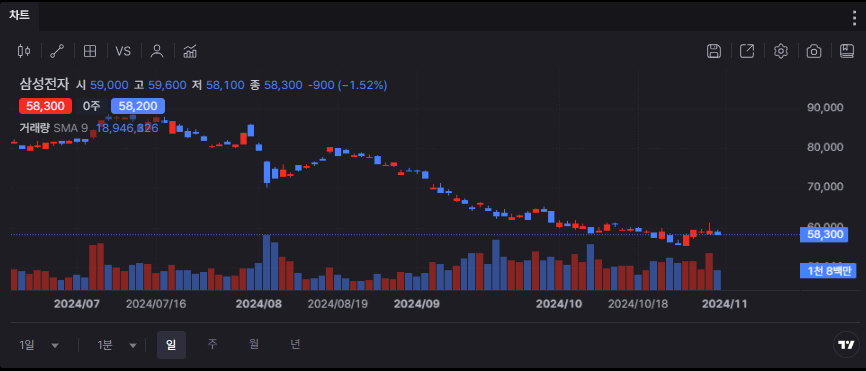Click the 시 59,000 open price value
Screen dimensions: 866x371
tap(102, 85)
